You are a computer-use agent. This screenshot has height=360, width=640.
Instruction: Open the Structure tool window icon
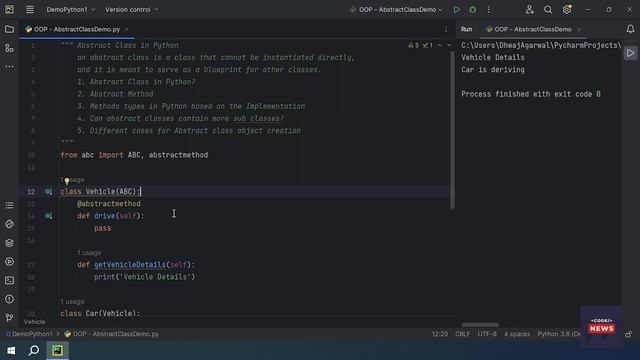[x=9, y=48]
